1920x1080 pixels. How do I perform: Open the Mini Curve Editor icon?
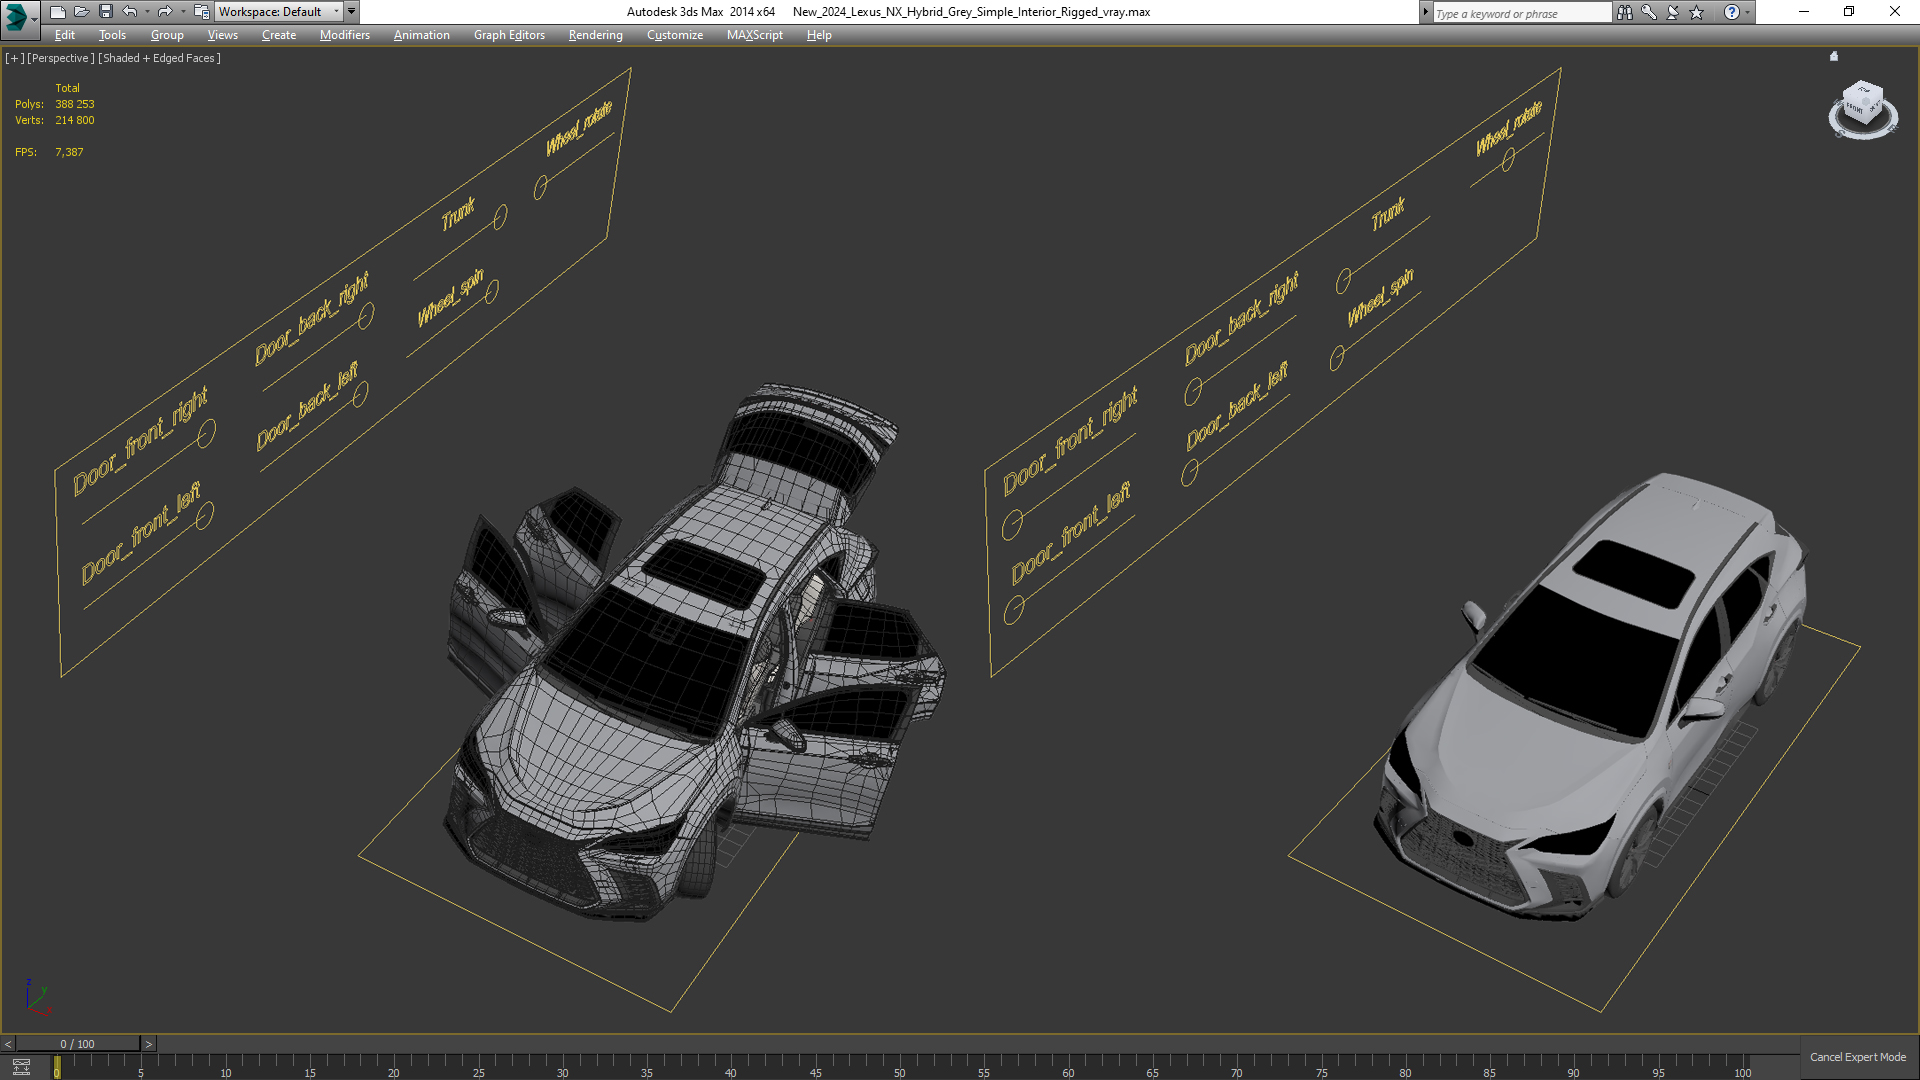point(21,1067)
